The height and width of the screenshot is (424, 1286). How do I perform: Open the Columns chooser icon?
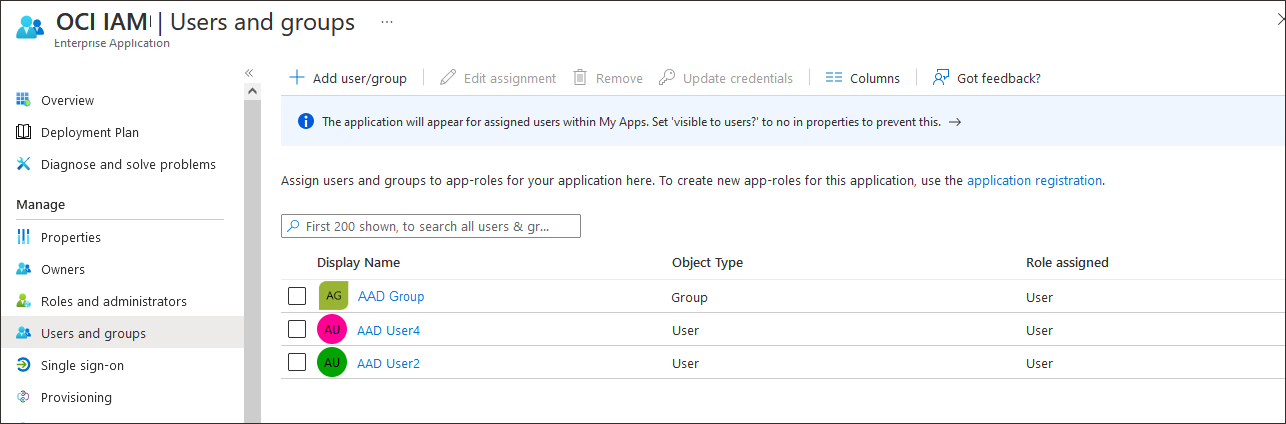click(x=834, y=78)
